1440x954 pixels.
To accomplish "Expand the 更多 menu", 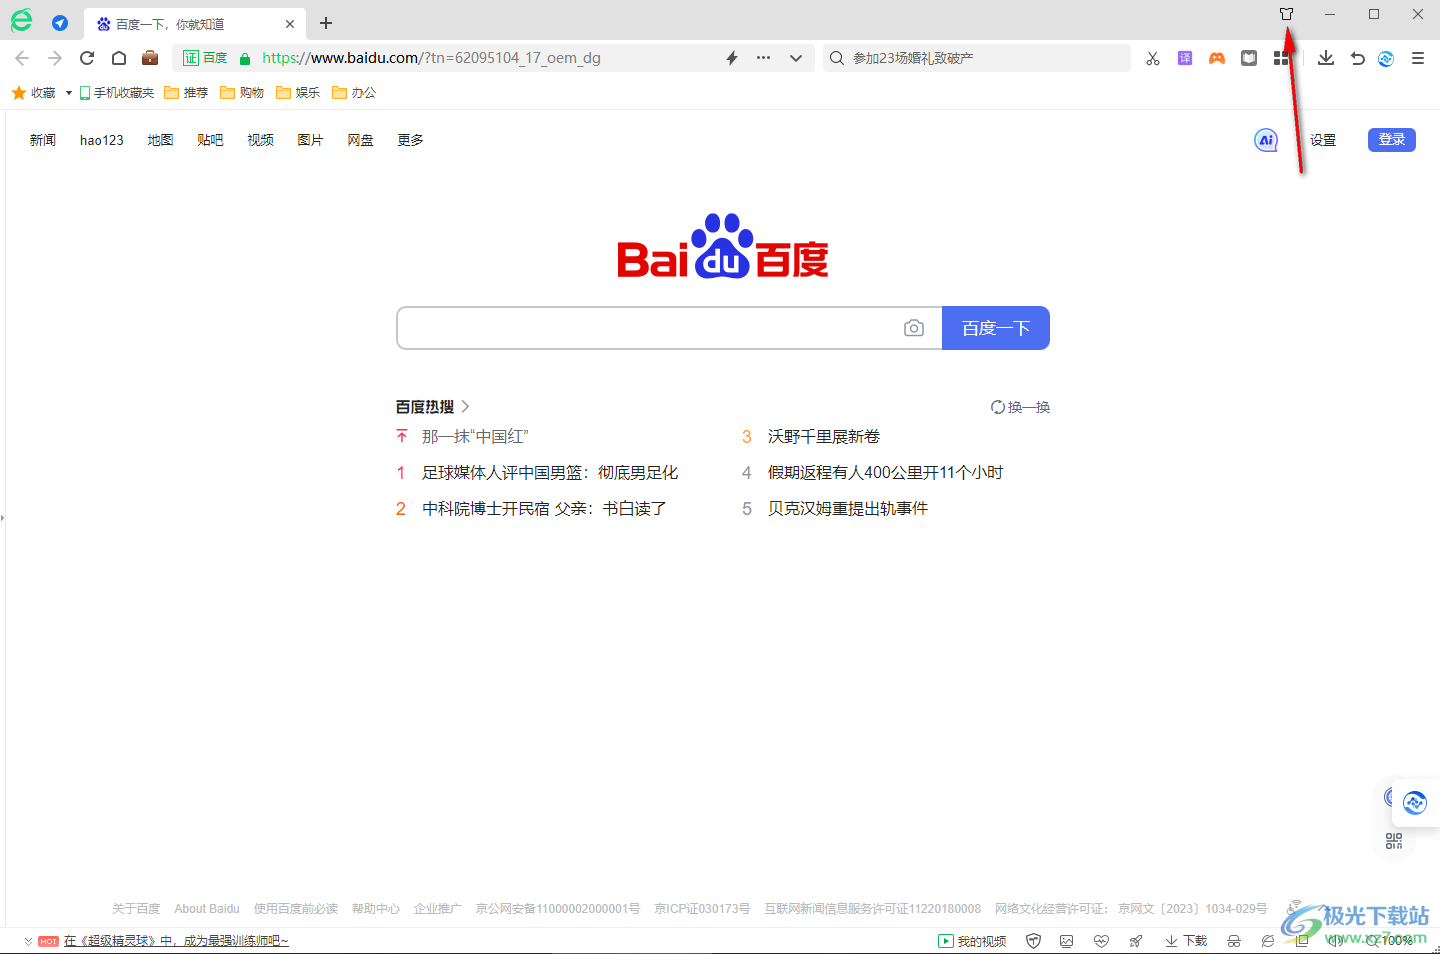I will 410,140.
